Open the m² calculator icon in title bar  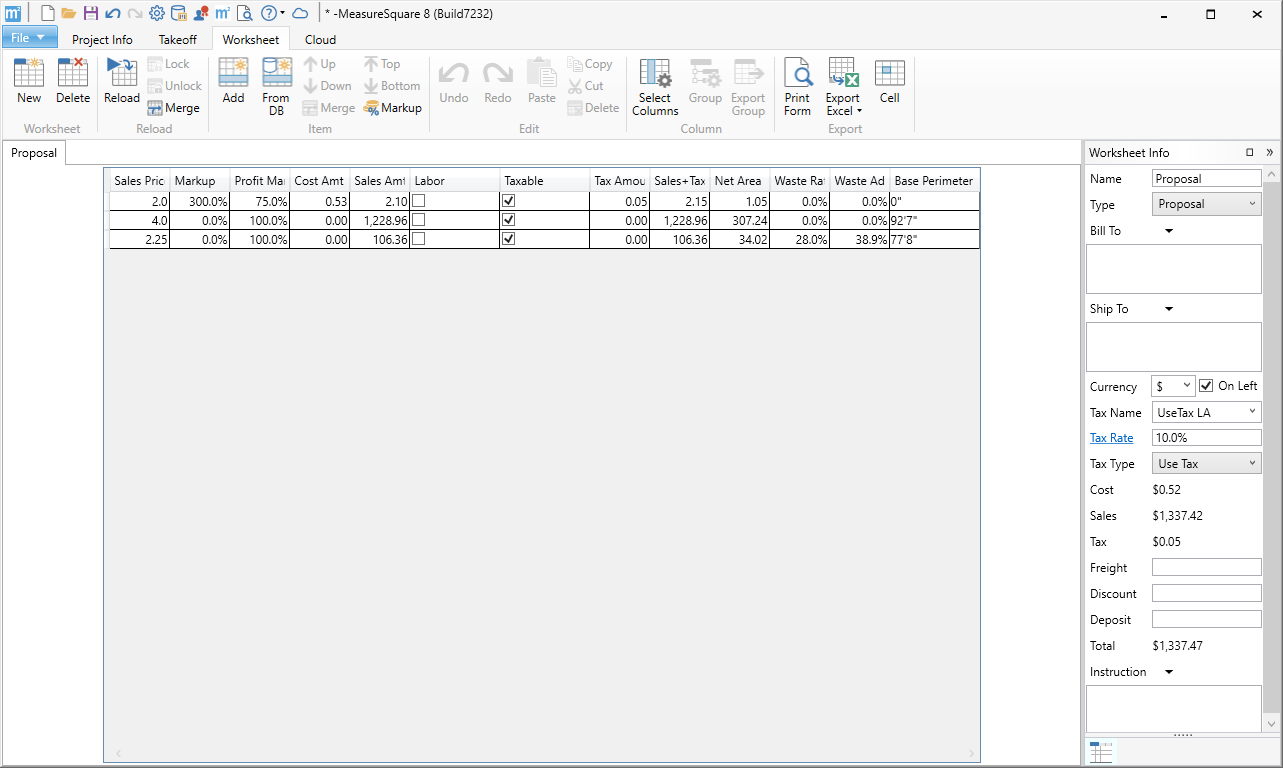tap(223, 14)
